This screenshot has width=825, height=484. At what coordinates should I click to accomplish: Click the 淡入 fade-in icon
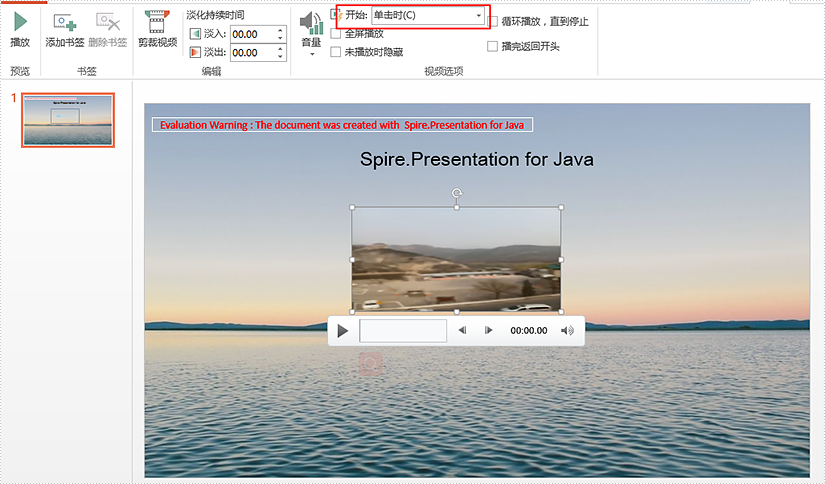[195, 34]
